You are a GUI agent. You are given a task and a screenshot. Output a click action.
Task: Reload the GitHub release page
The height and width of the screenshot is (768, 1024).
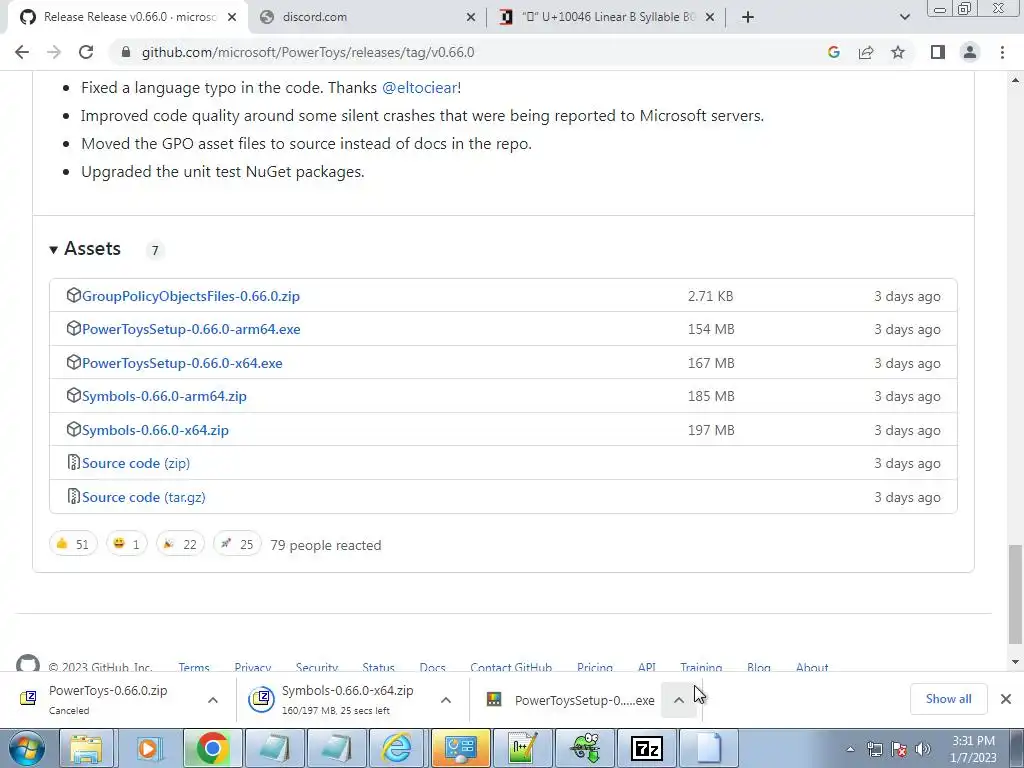click(86, 52)
